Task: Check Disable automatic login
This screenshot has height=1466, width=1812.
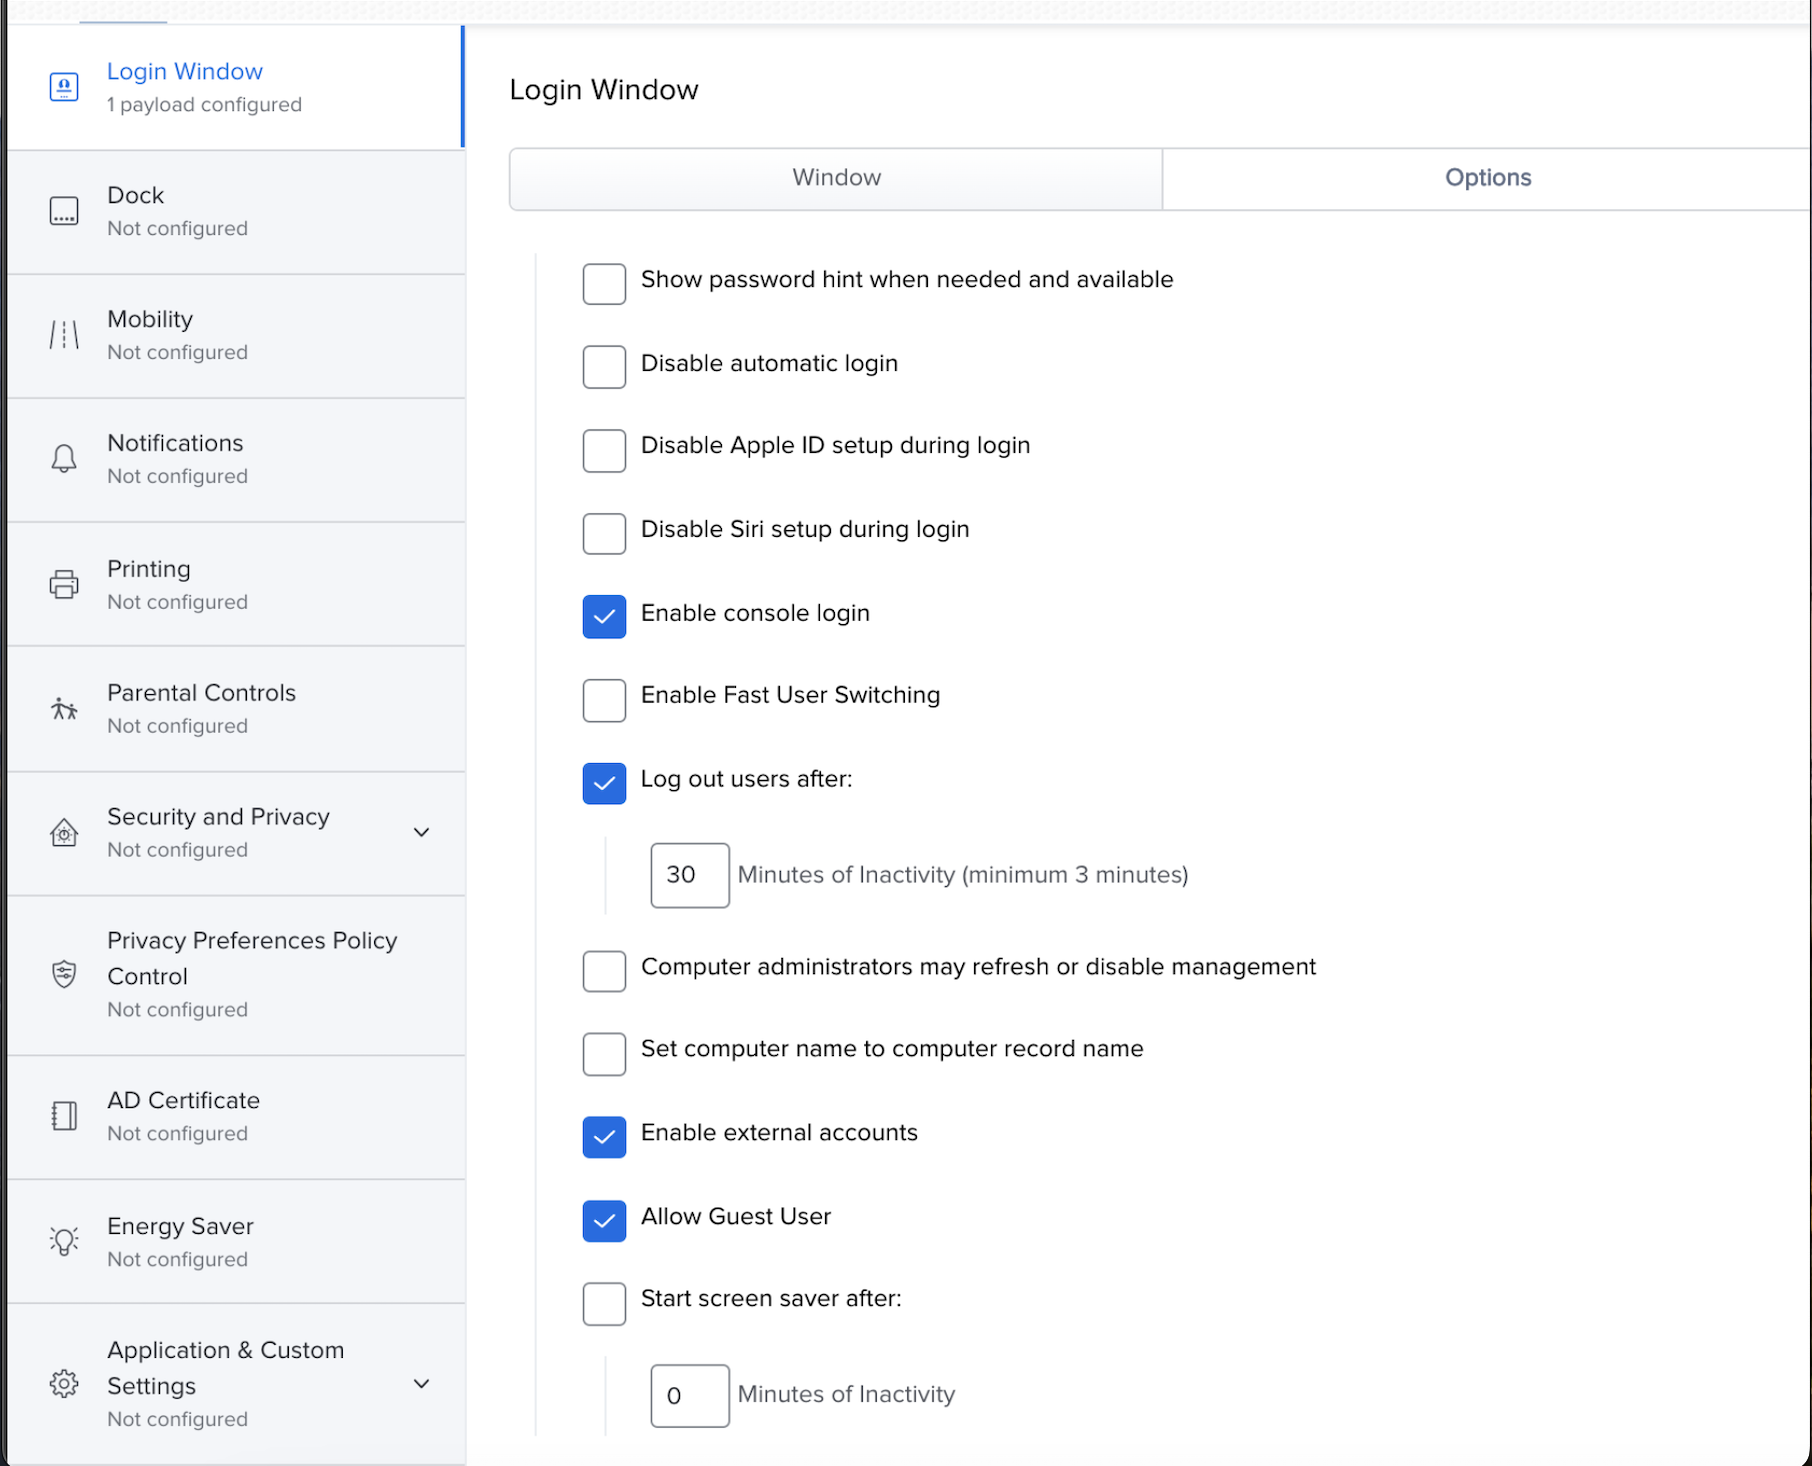Action: [x=604, y=367]
